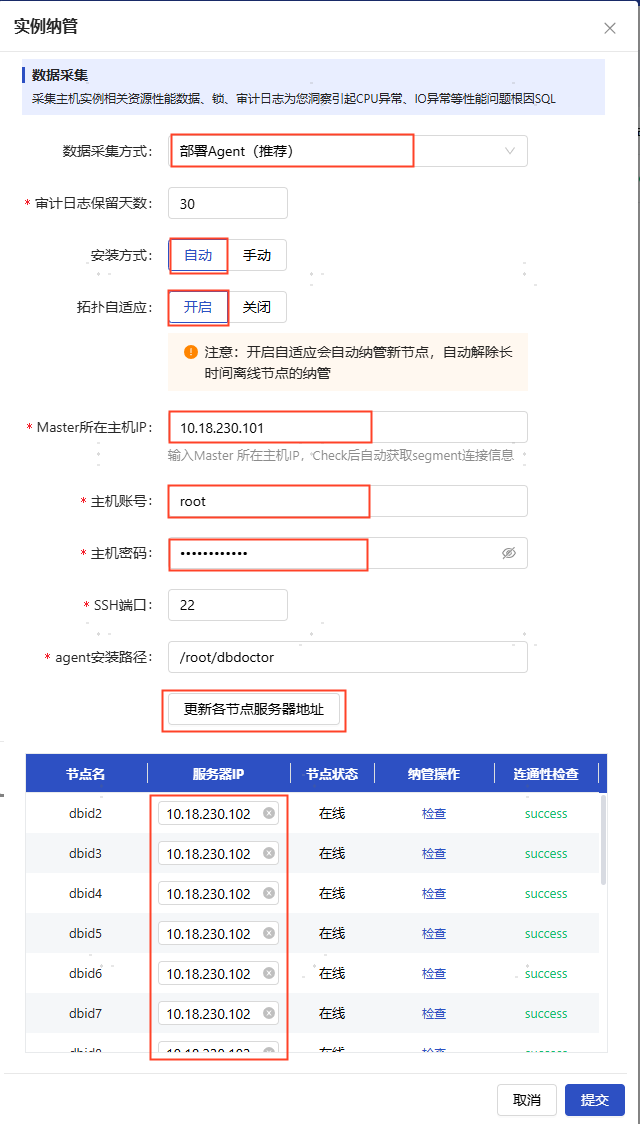Select the dbid6 node name cell
Image resolution: width=640 pixels, height=1128 pixels.
coord(86,973)
